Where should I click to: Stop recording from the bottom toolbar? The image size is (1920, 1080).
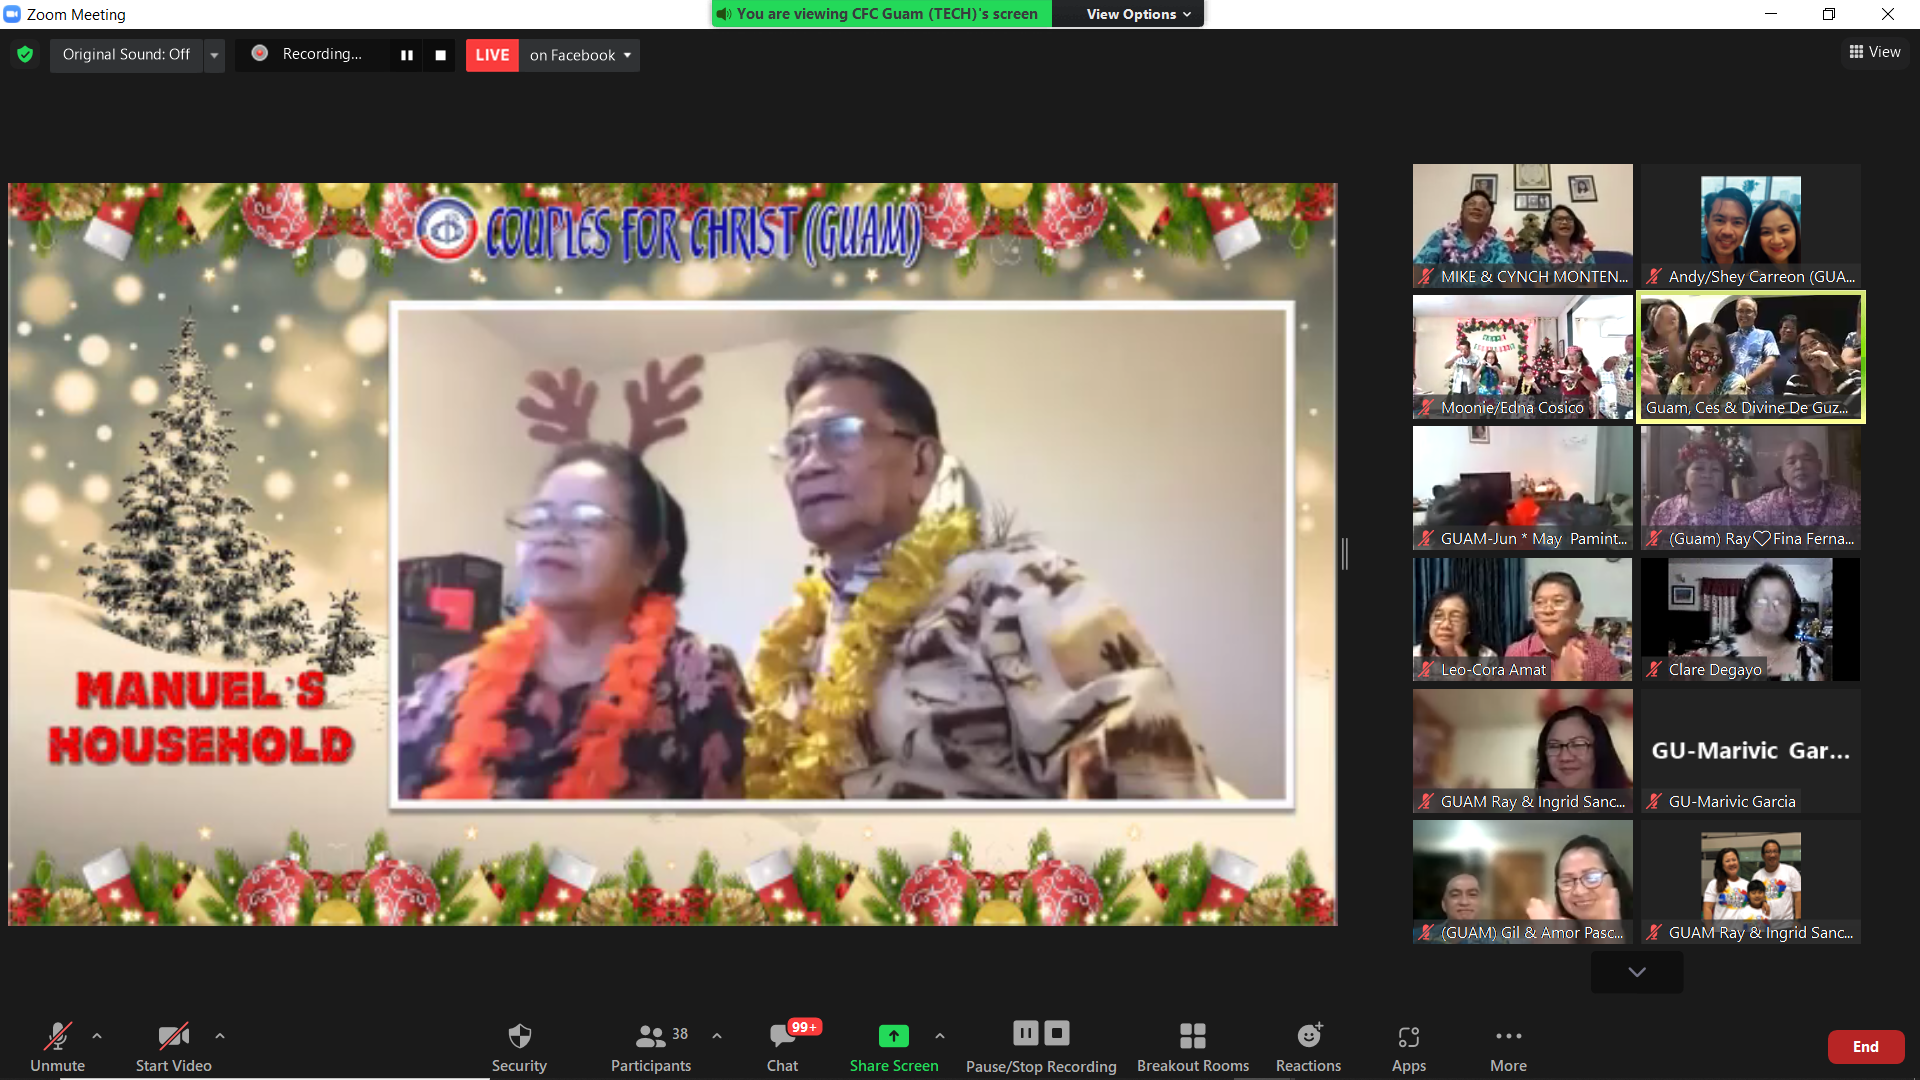(x=1057, y=1033)
